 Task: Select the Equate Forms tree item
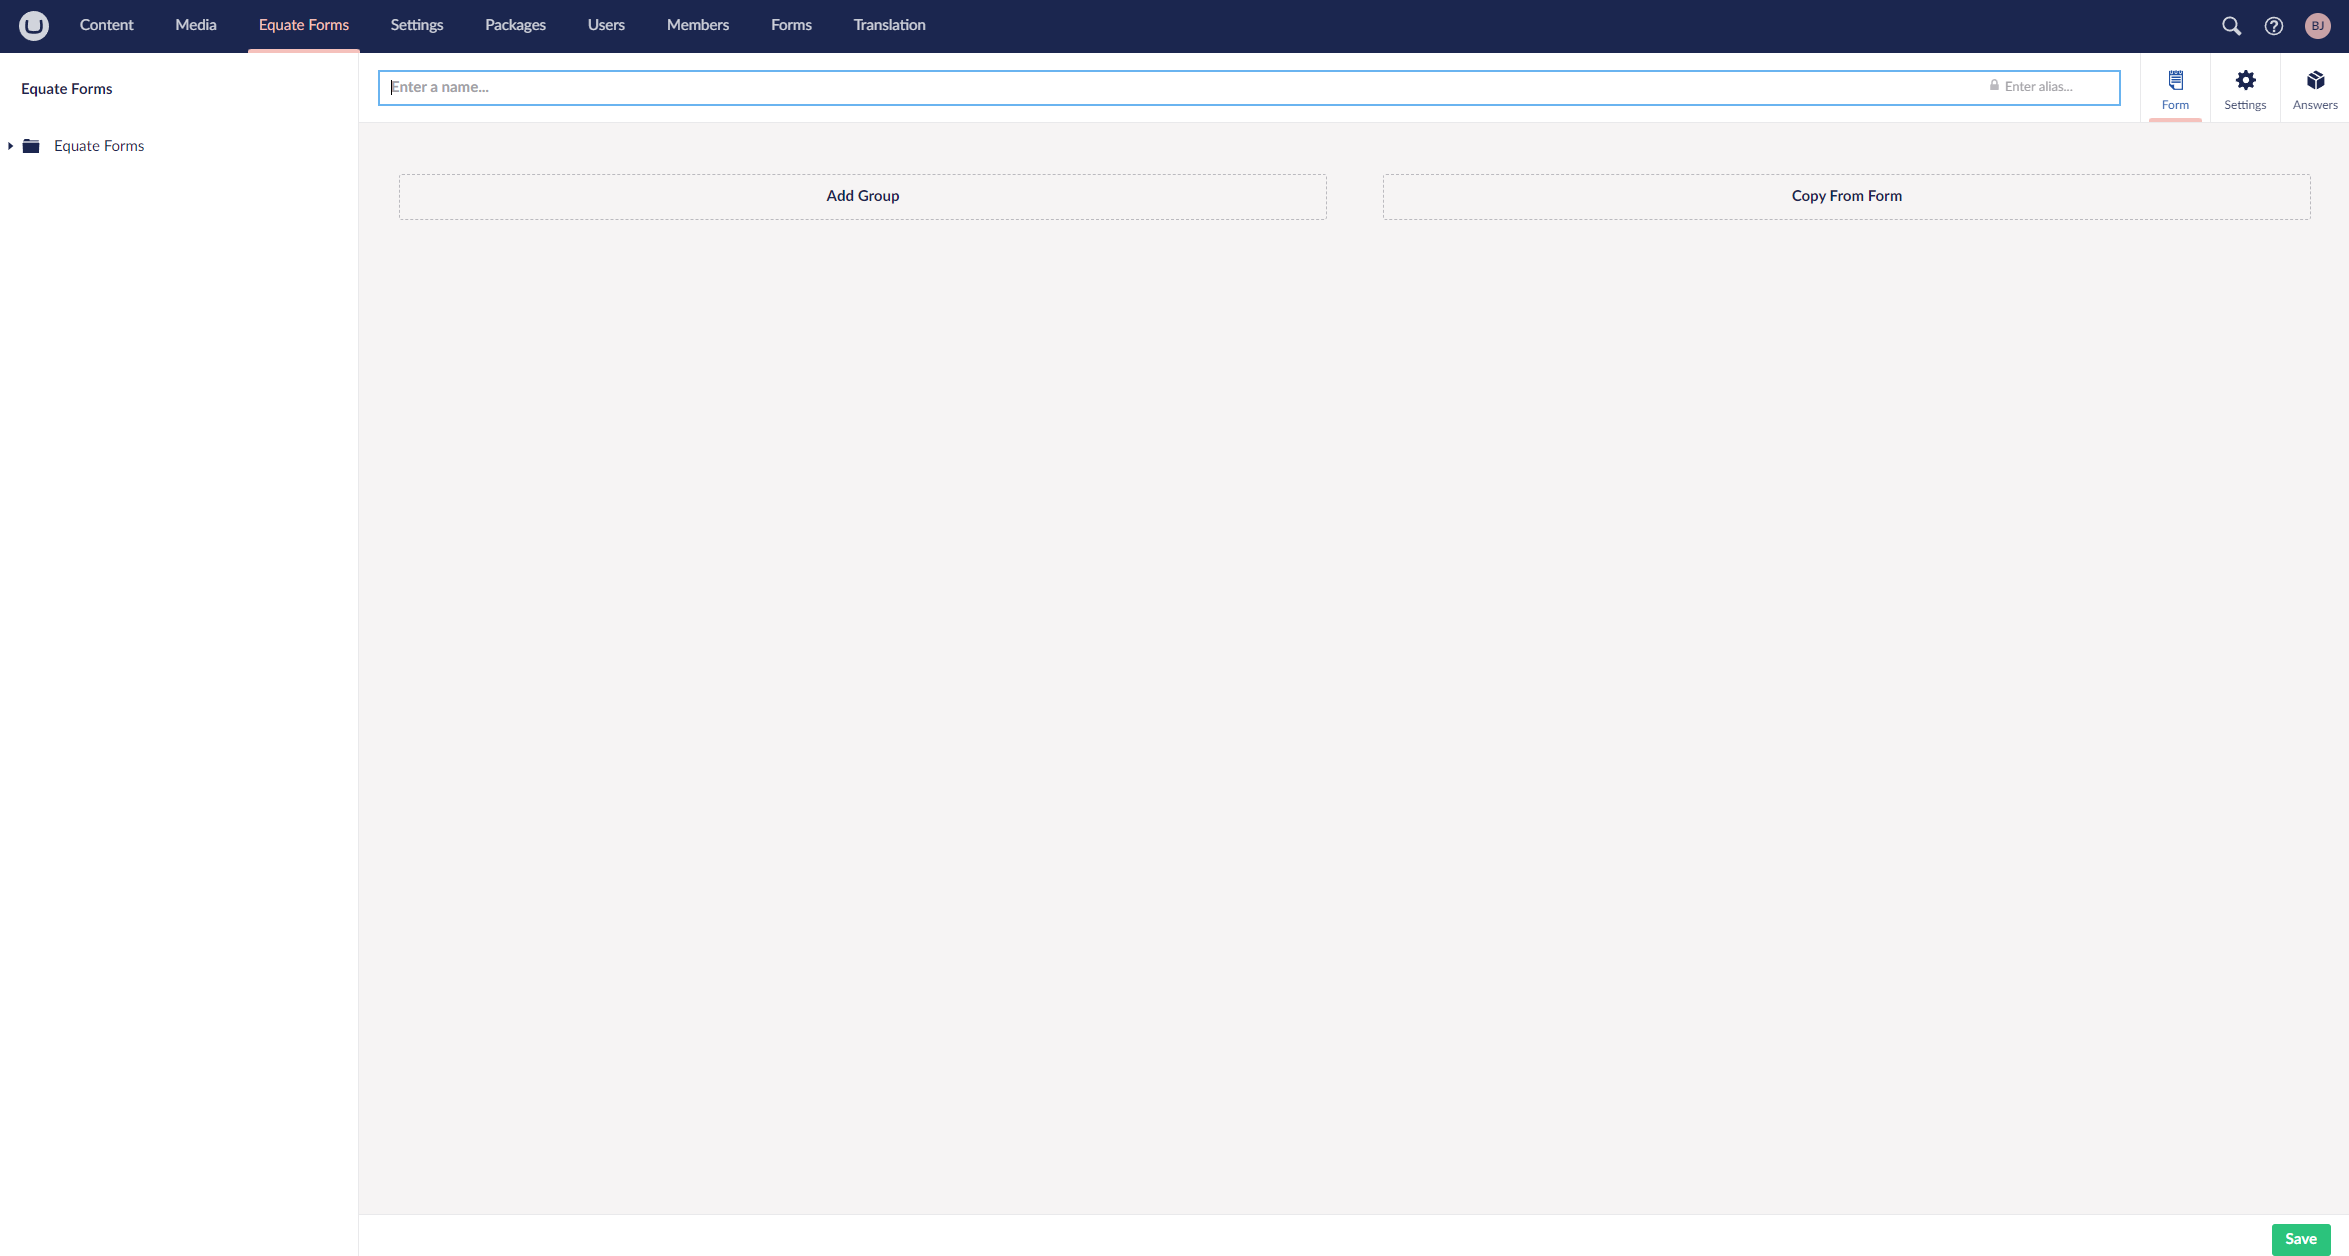[x=99, y=146]
